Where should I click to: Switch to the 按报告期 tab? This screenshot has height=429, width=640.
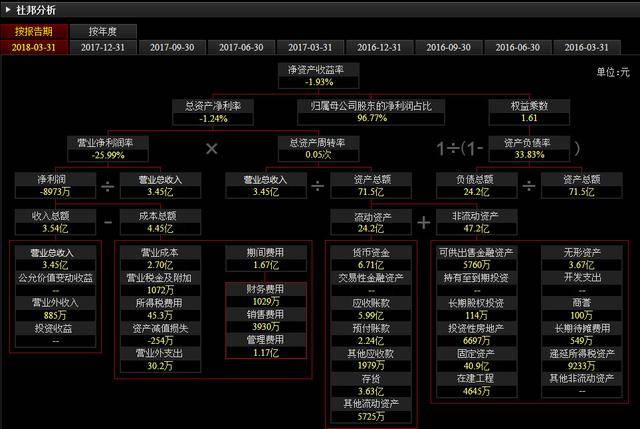point(36,31)
